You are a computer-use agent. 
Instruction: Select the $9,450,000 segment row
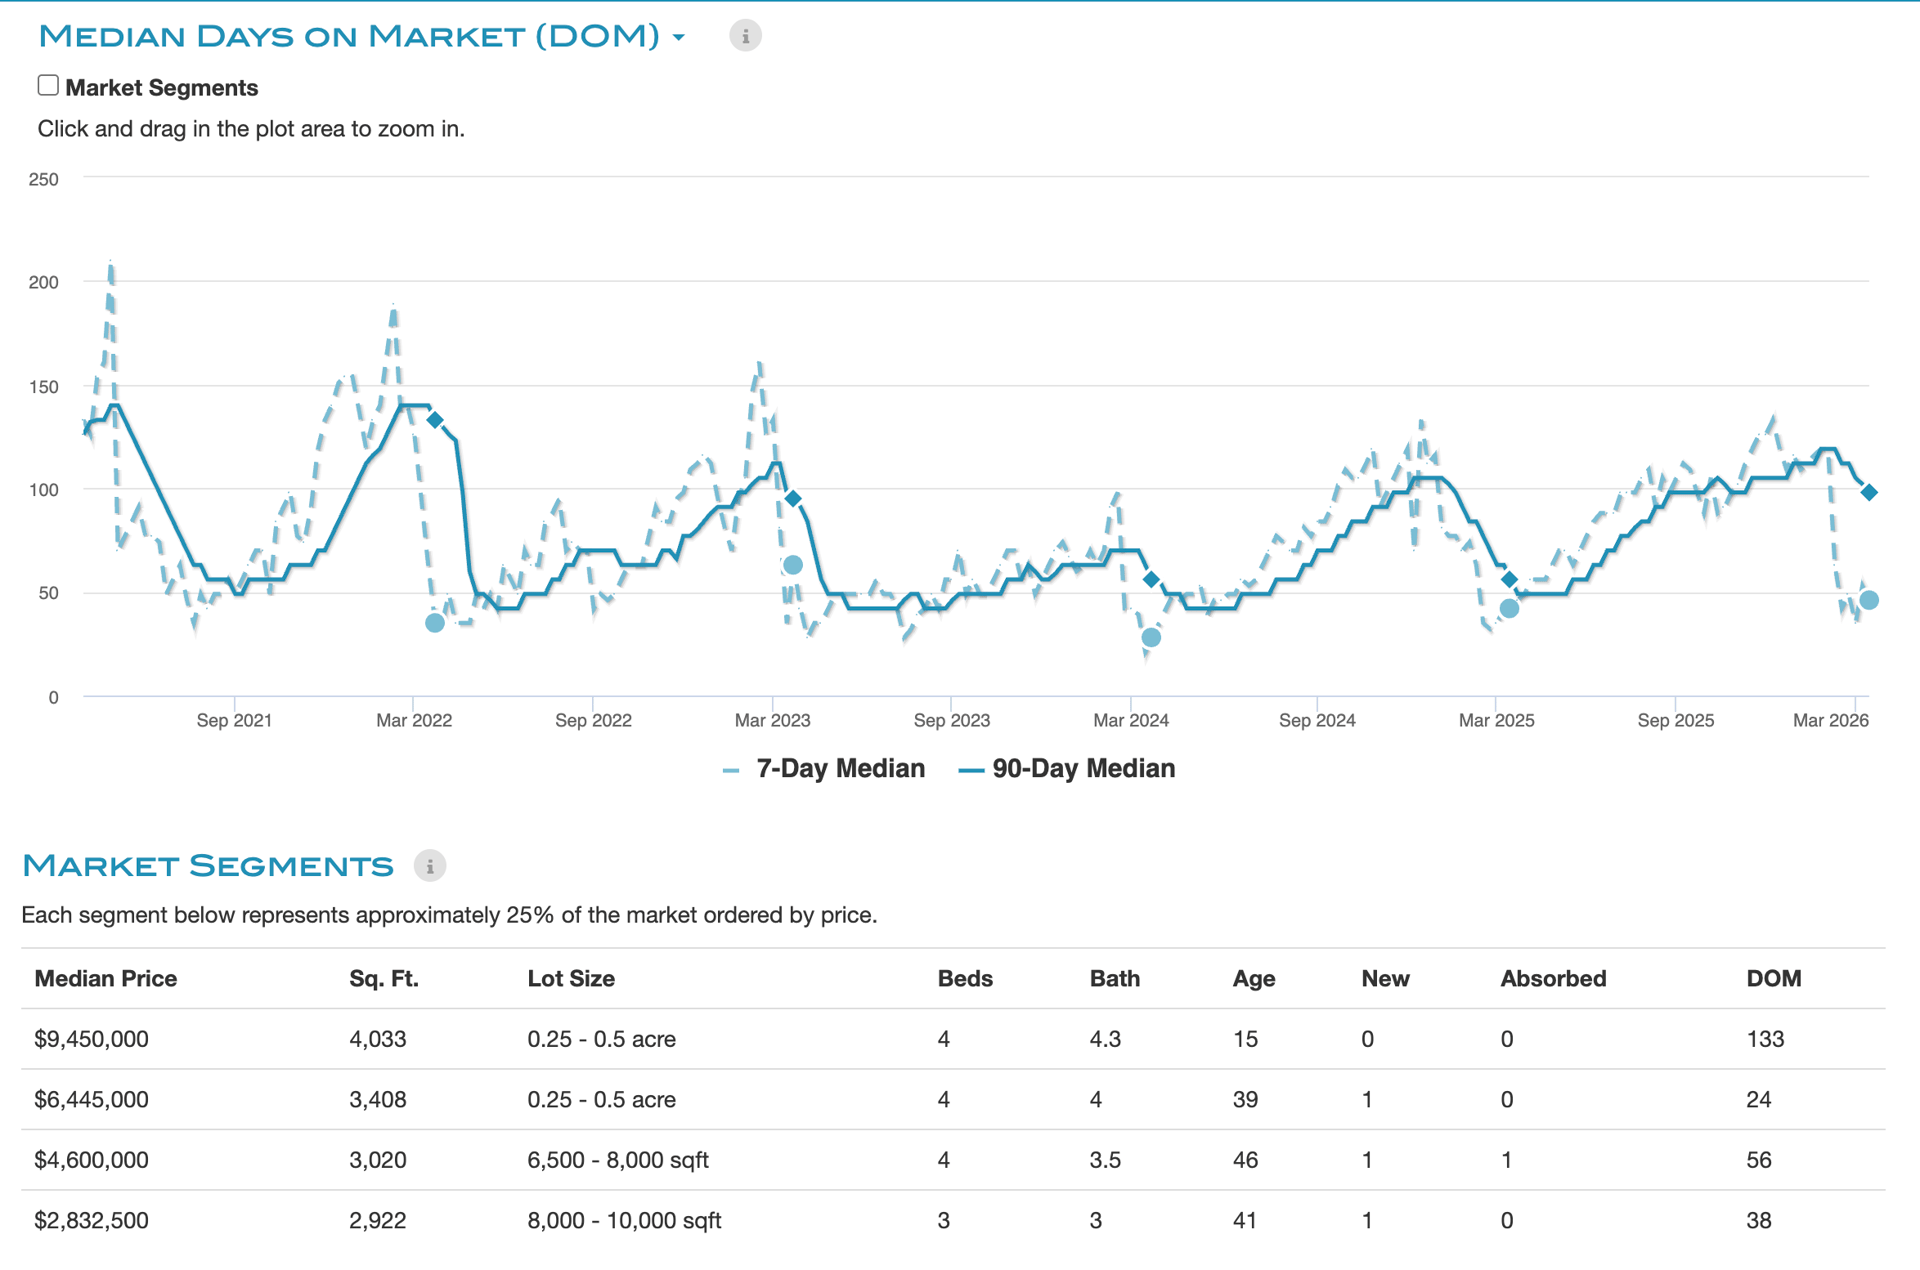tap(92, 1039)
